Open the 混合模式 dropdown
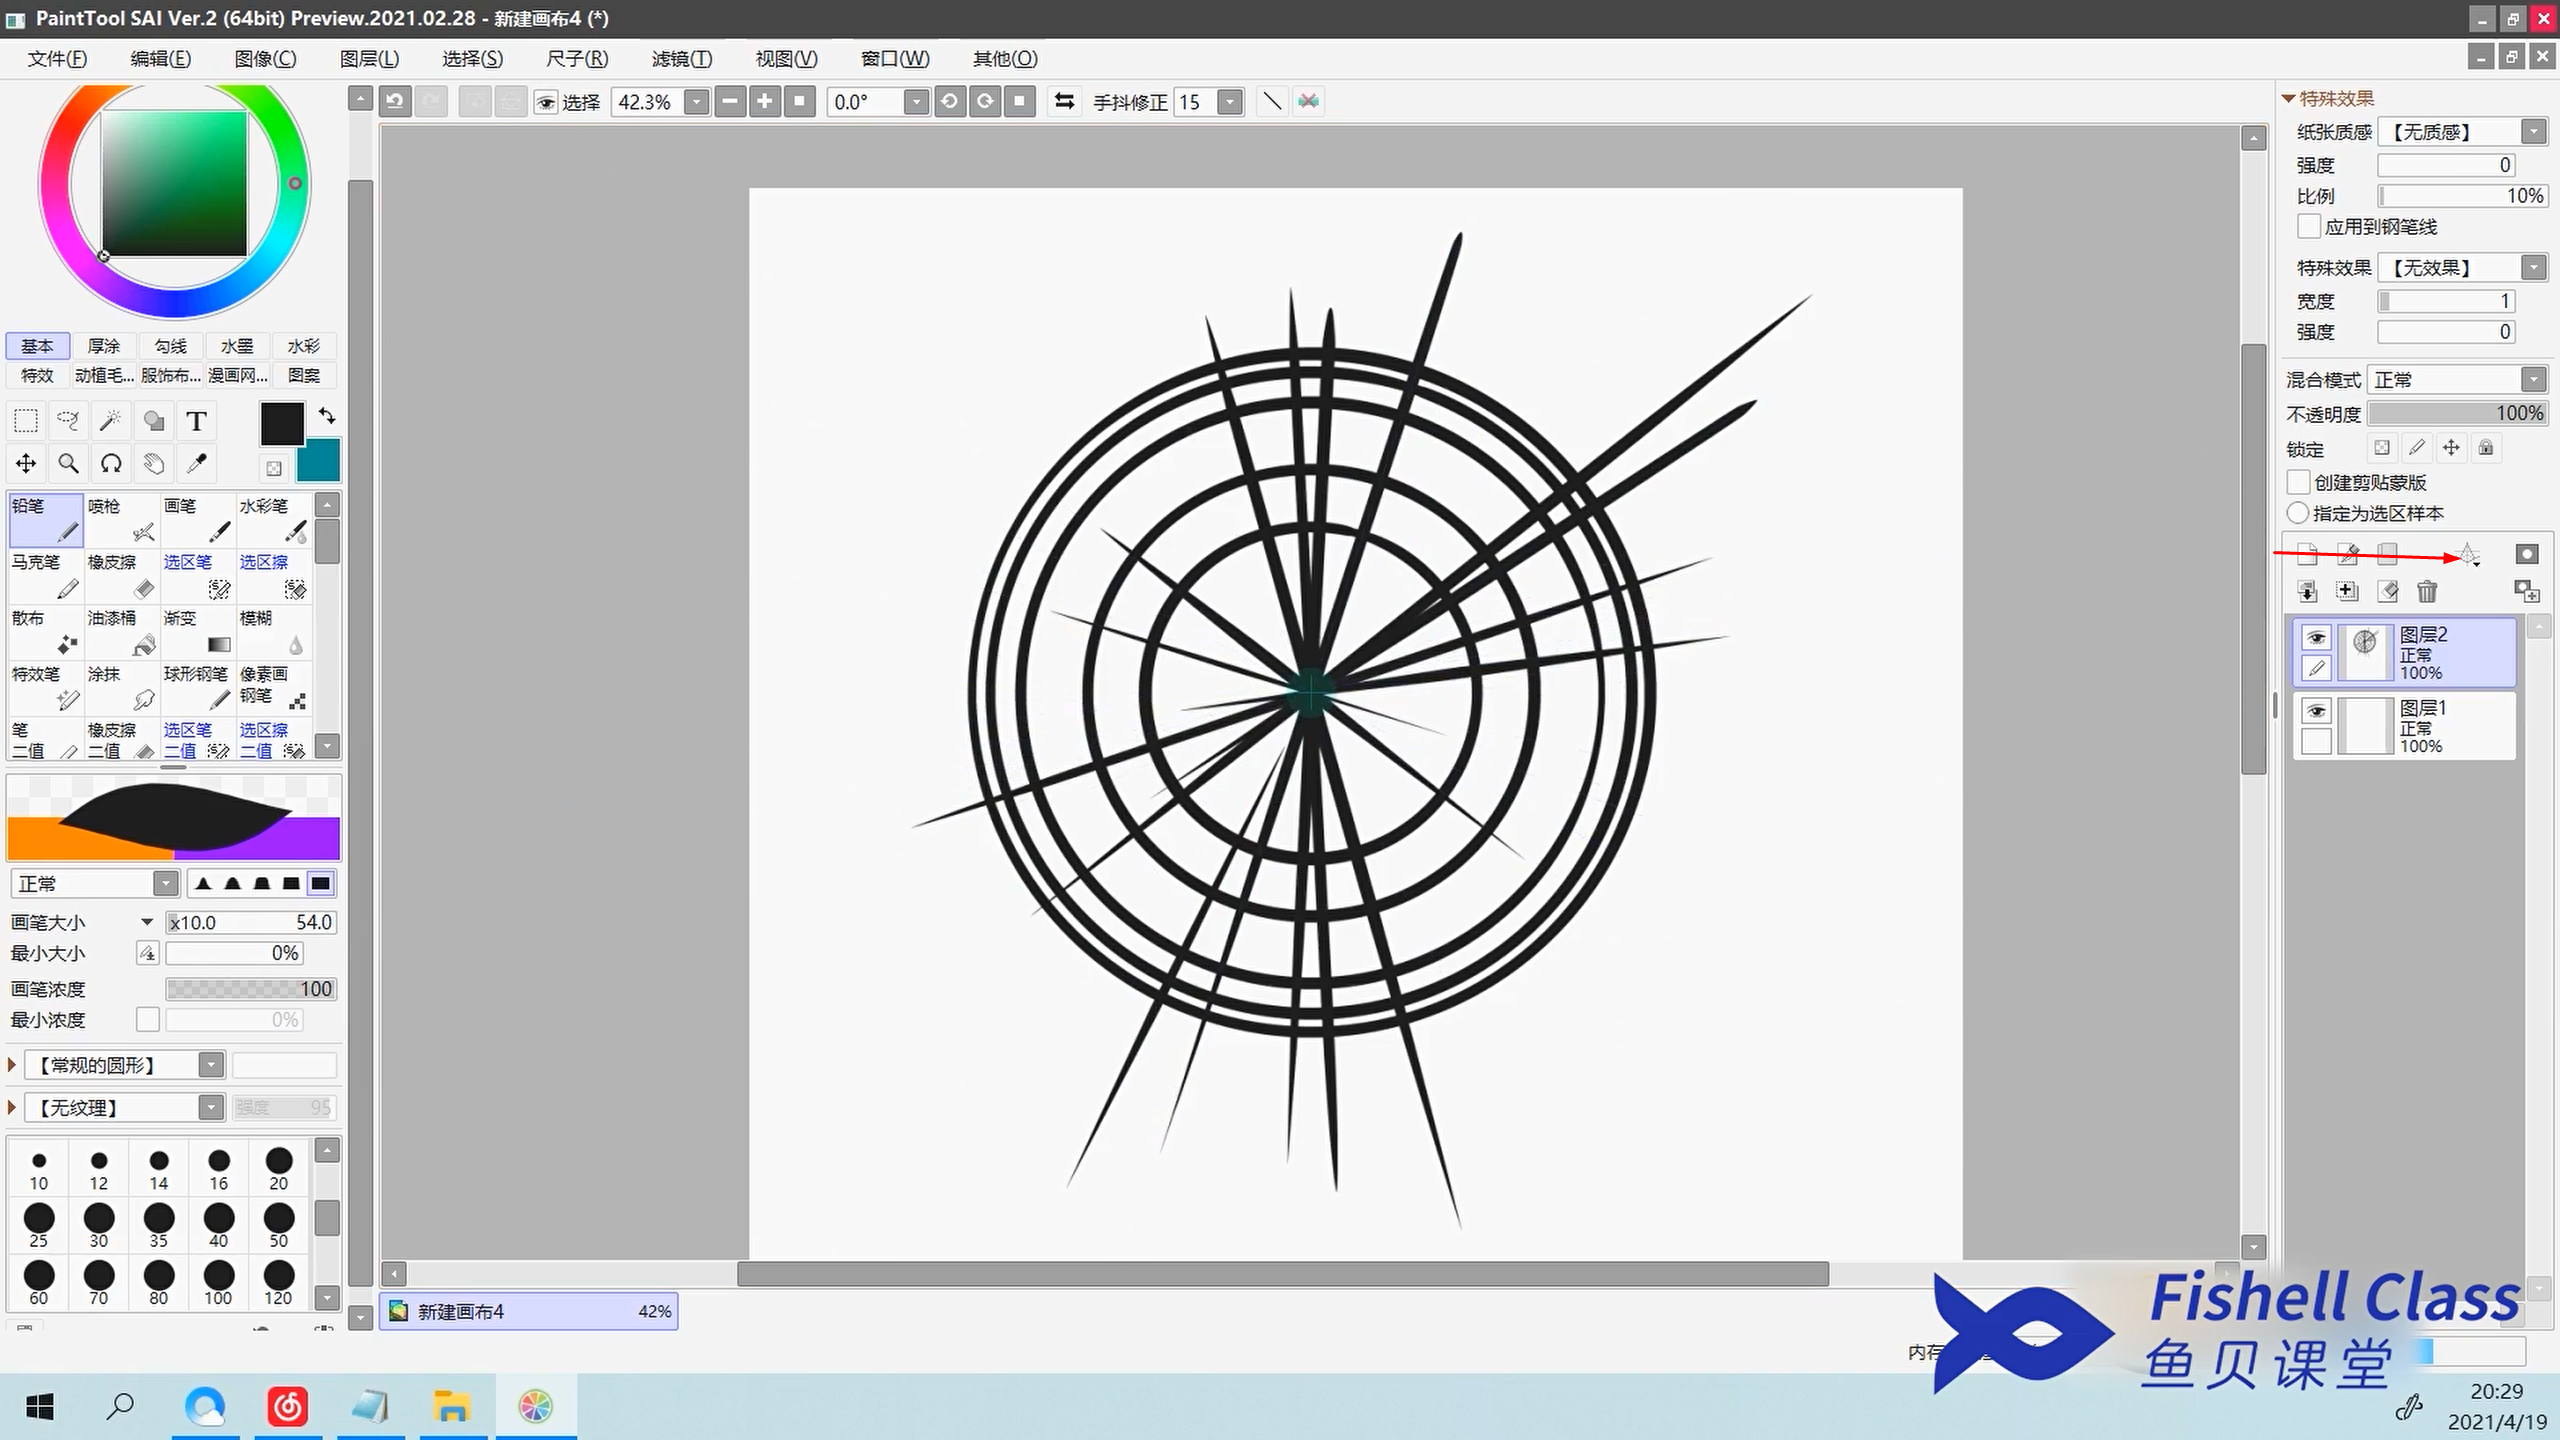2560x1440 pixels. [2532, 380]
